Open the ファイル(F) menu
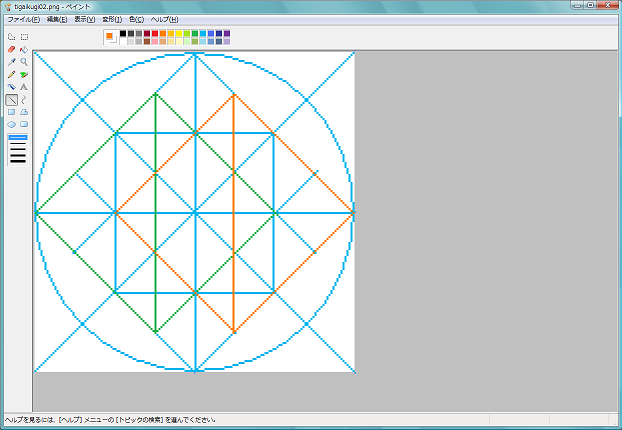 (23, 19)
